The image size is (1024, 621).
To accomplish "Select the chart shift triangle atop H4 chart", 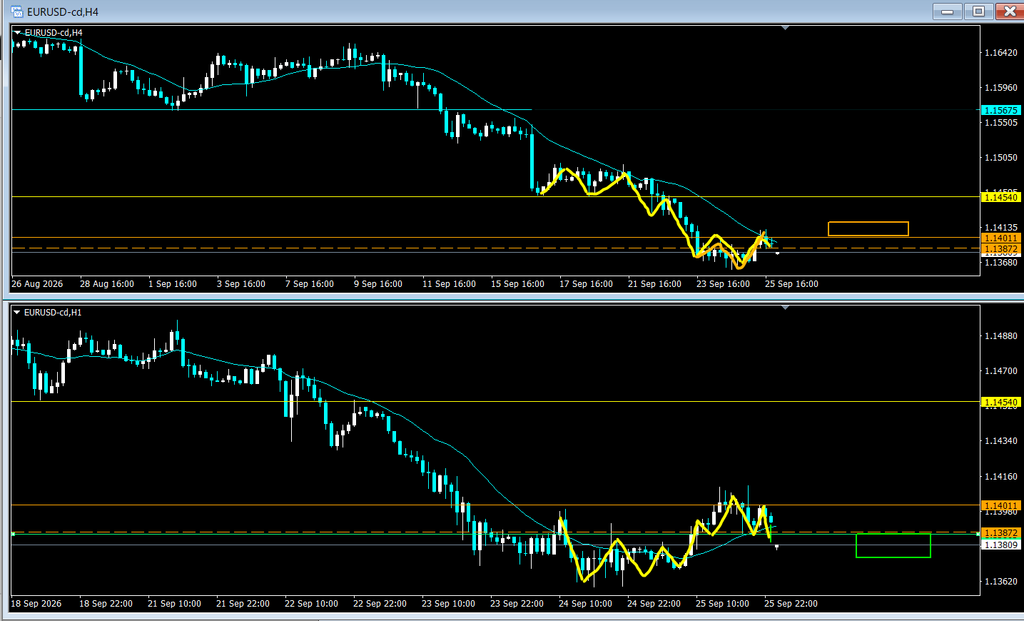I will 785,28.
